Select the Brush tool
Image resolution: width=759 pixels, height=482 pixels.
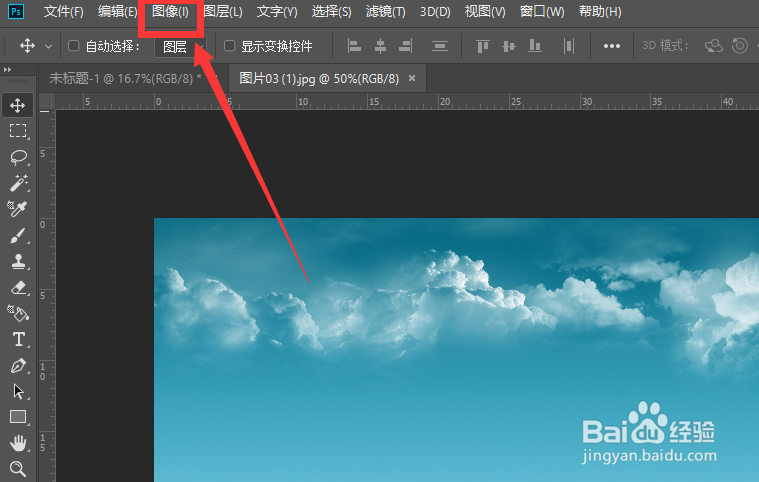tap(18, 235)
